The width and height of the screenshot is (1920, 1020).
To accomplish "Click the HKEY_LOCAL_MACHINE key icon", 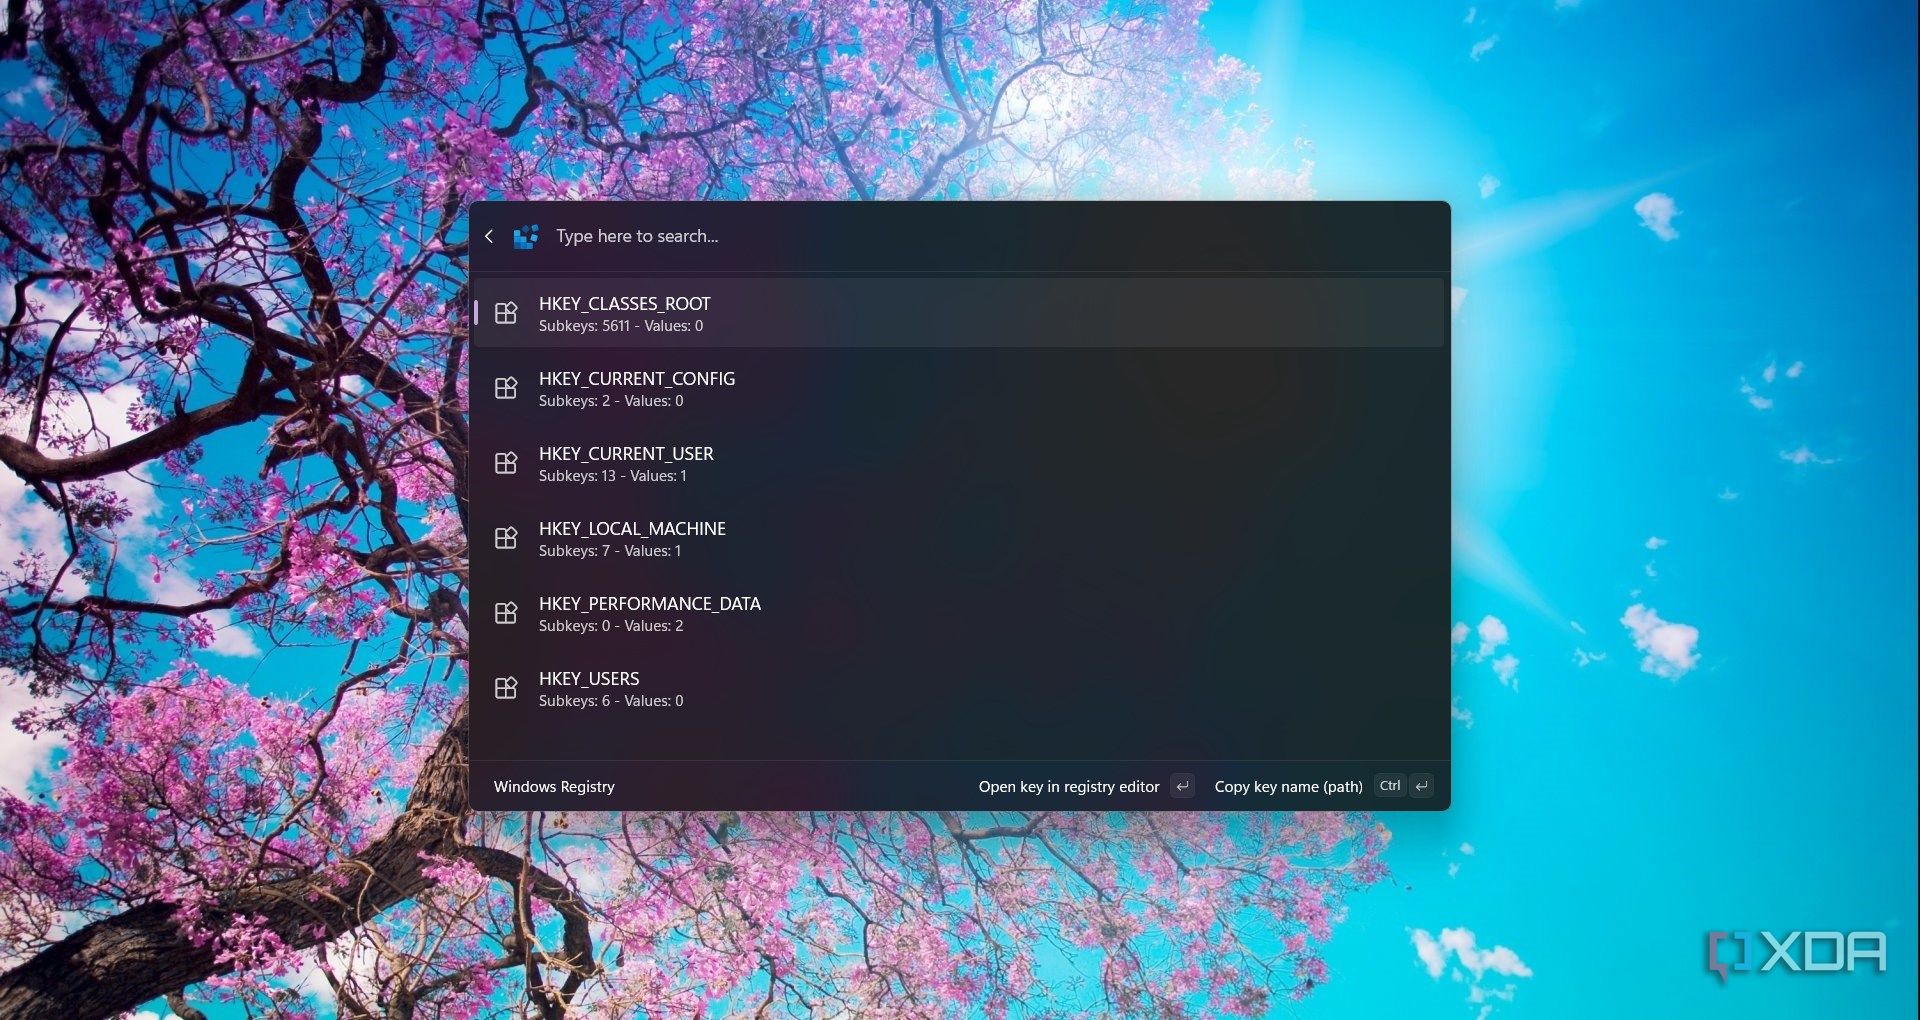I will (506, 538).
